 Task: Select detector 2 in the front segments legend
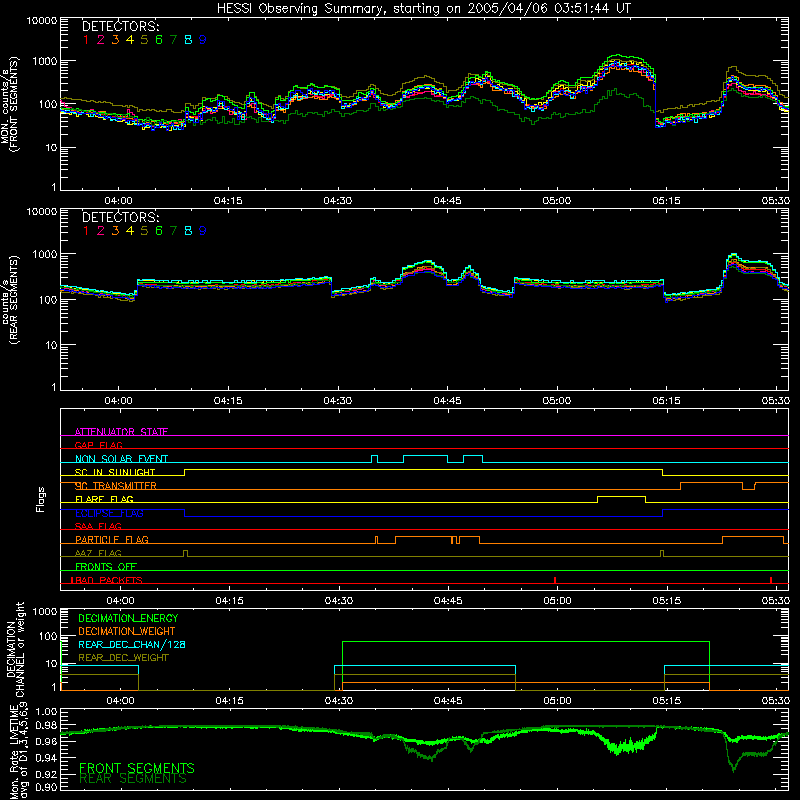click(101, 40)
